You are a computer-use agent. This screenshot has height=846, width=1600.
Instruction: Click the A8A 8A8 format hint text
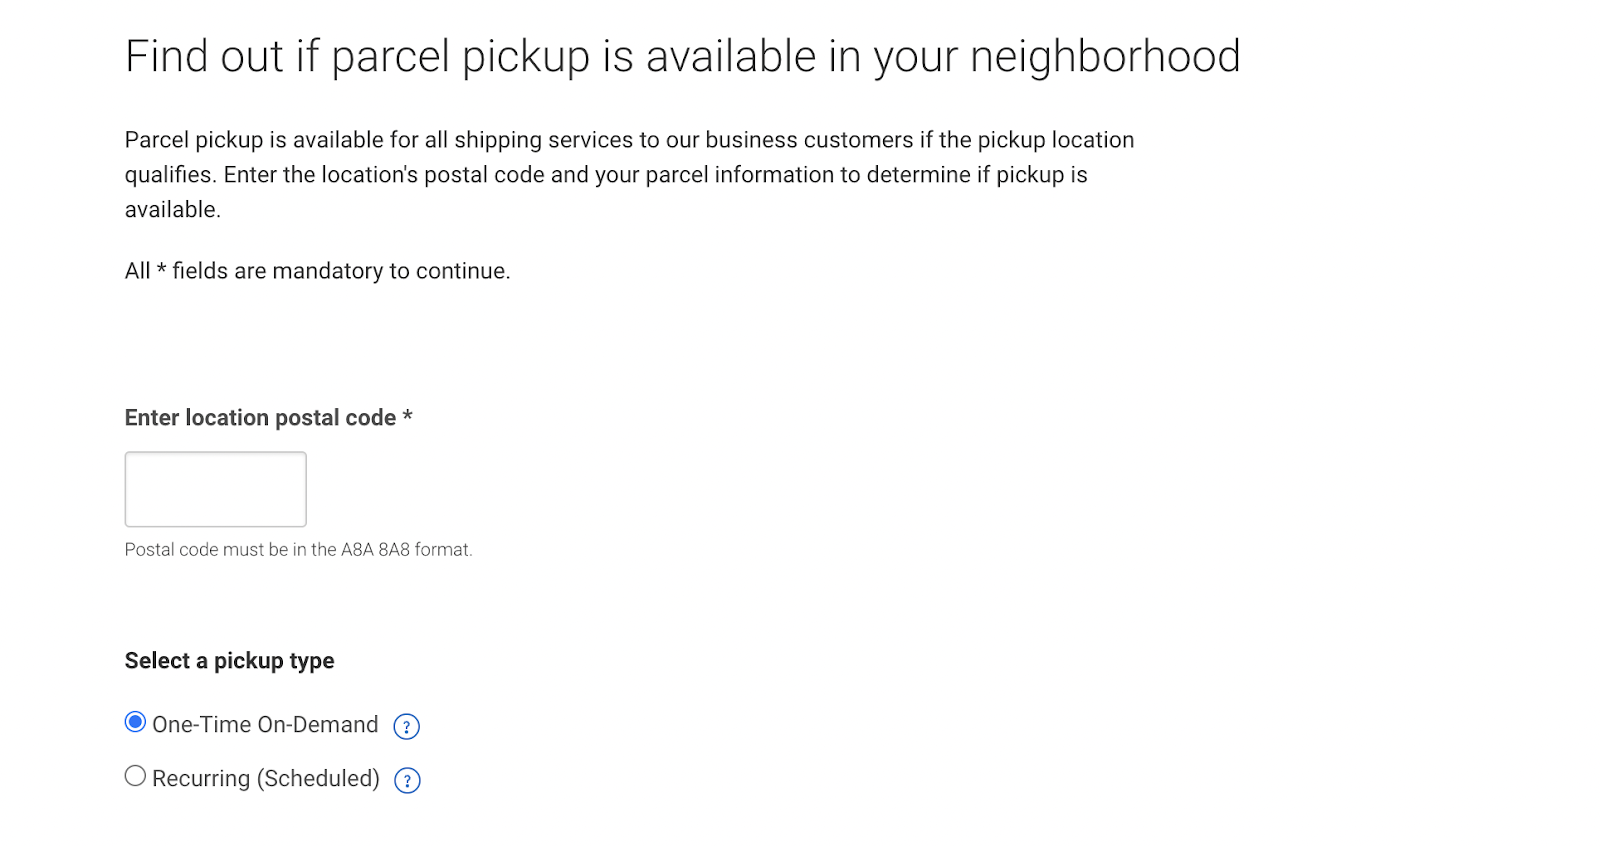click(x=298, y=550)
